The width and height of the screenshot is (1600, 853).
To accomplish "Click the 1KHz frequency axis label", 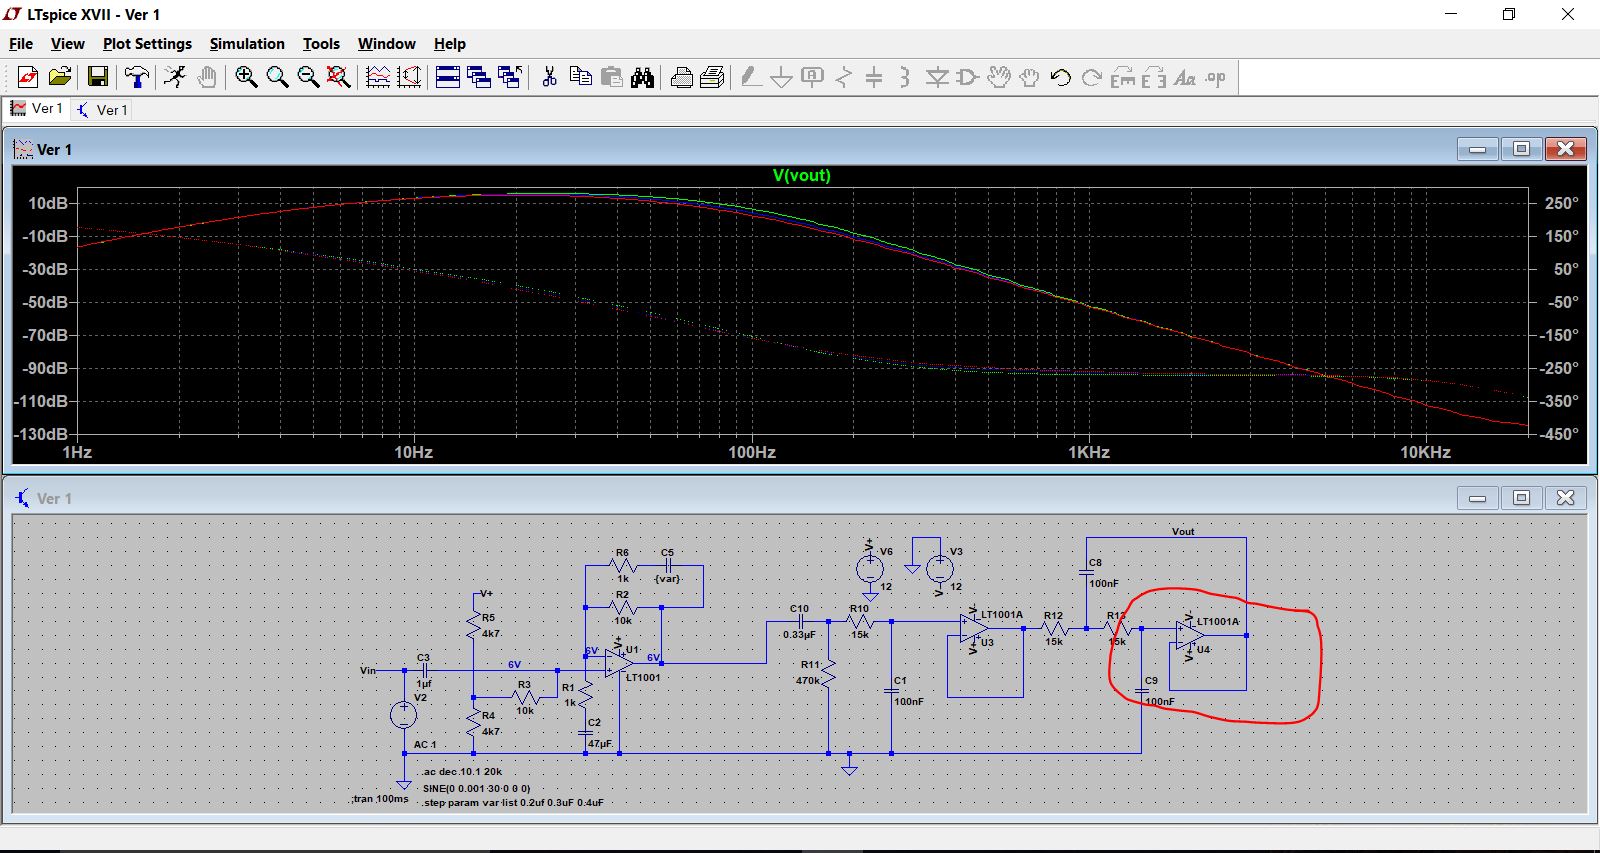I will click(x=1088, y=452).
